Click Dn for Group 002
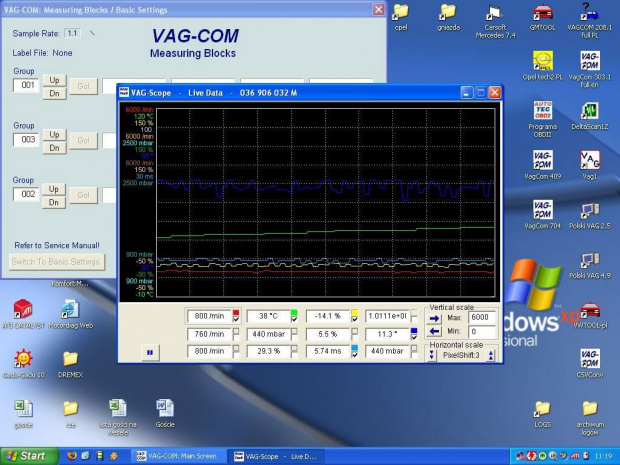The image size is (620, 465). (54, 202)
